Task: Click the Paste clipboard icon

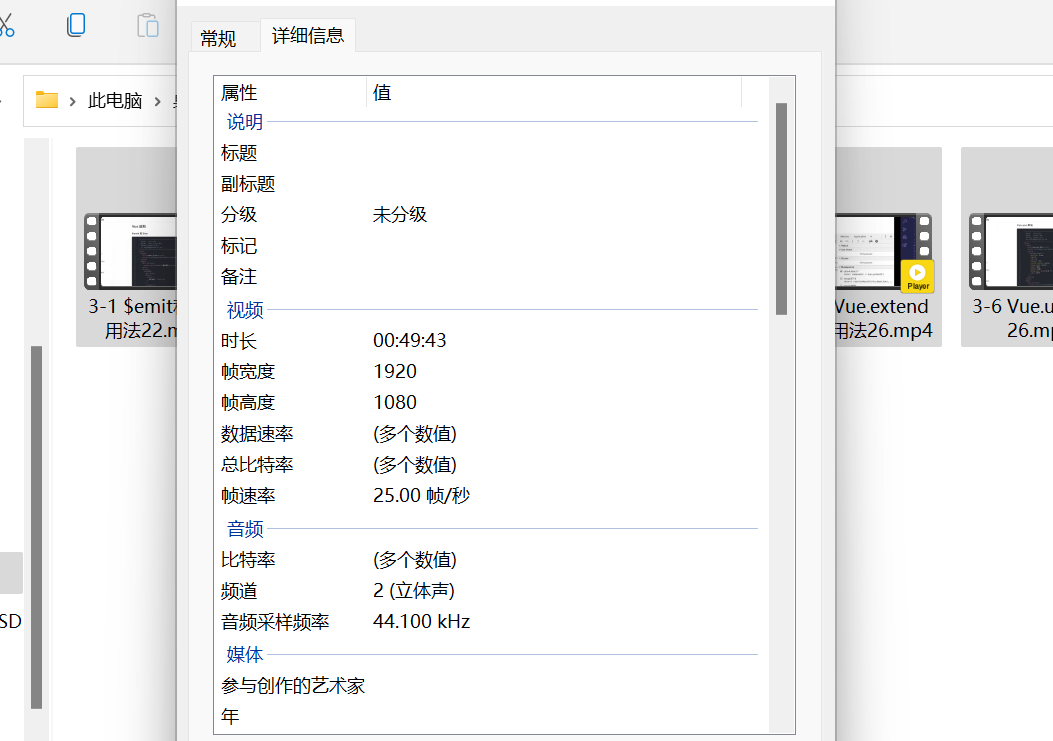Action: click(x=148, y=25)
